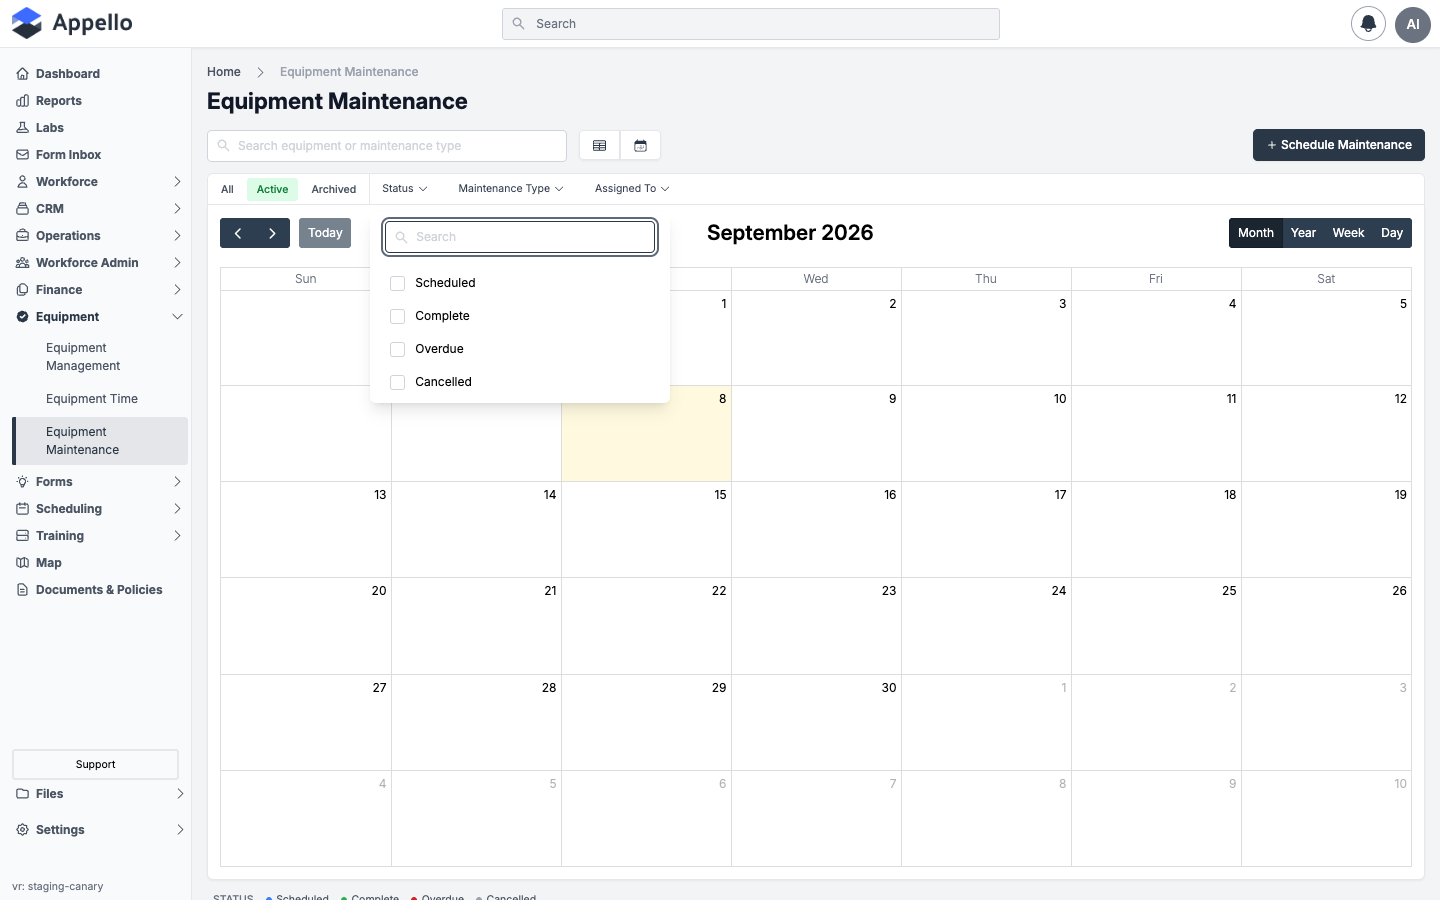Click the Map icon in sidebar
The height and width of the screenshot is (900, 1440).
pos(22,563)
